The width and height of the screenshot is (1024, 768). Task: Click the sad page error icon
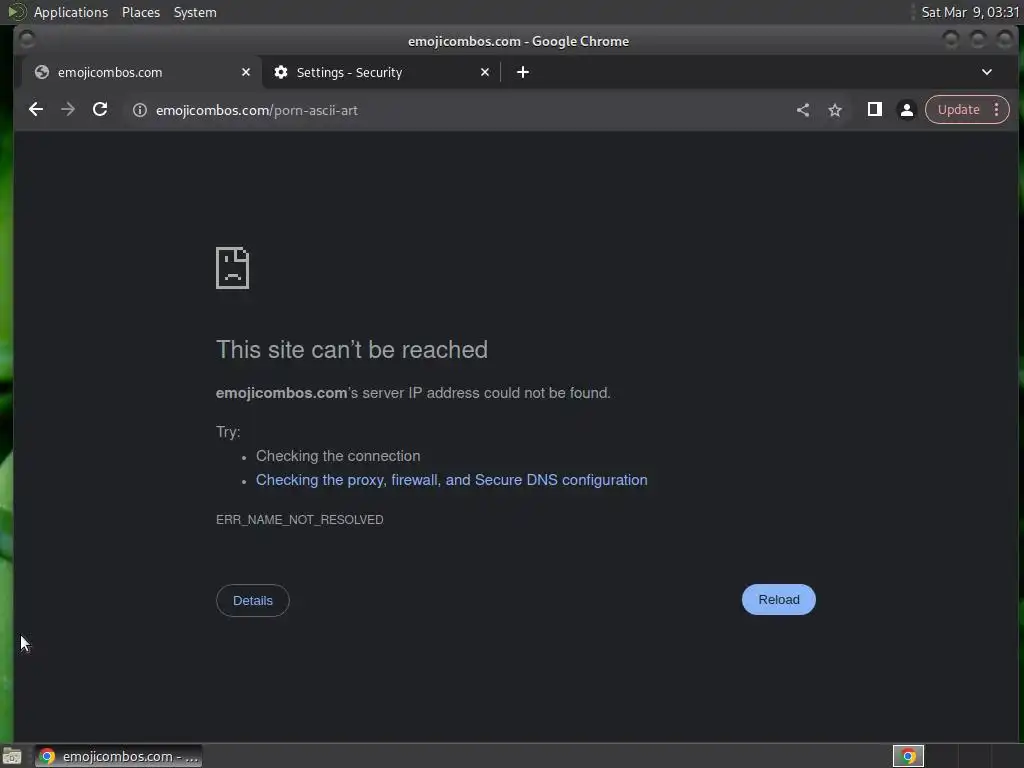(232, 268)
